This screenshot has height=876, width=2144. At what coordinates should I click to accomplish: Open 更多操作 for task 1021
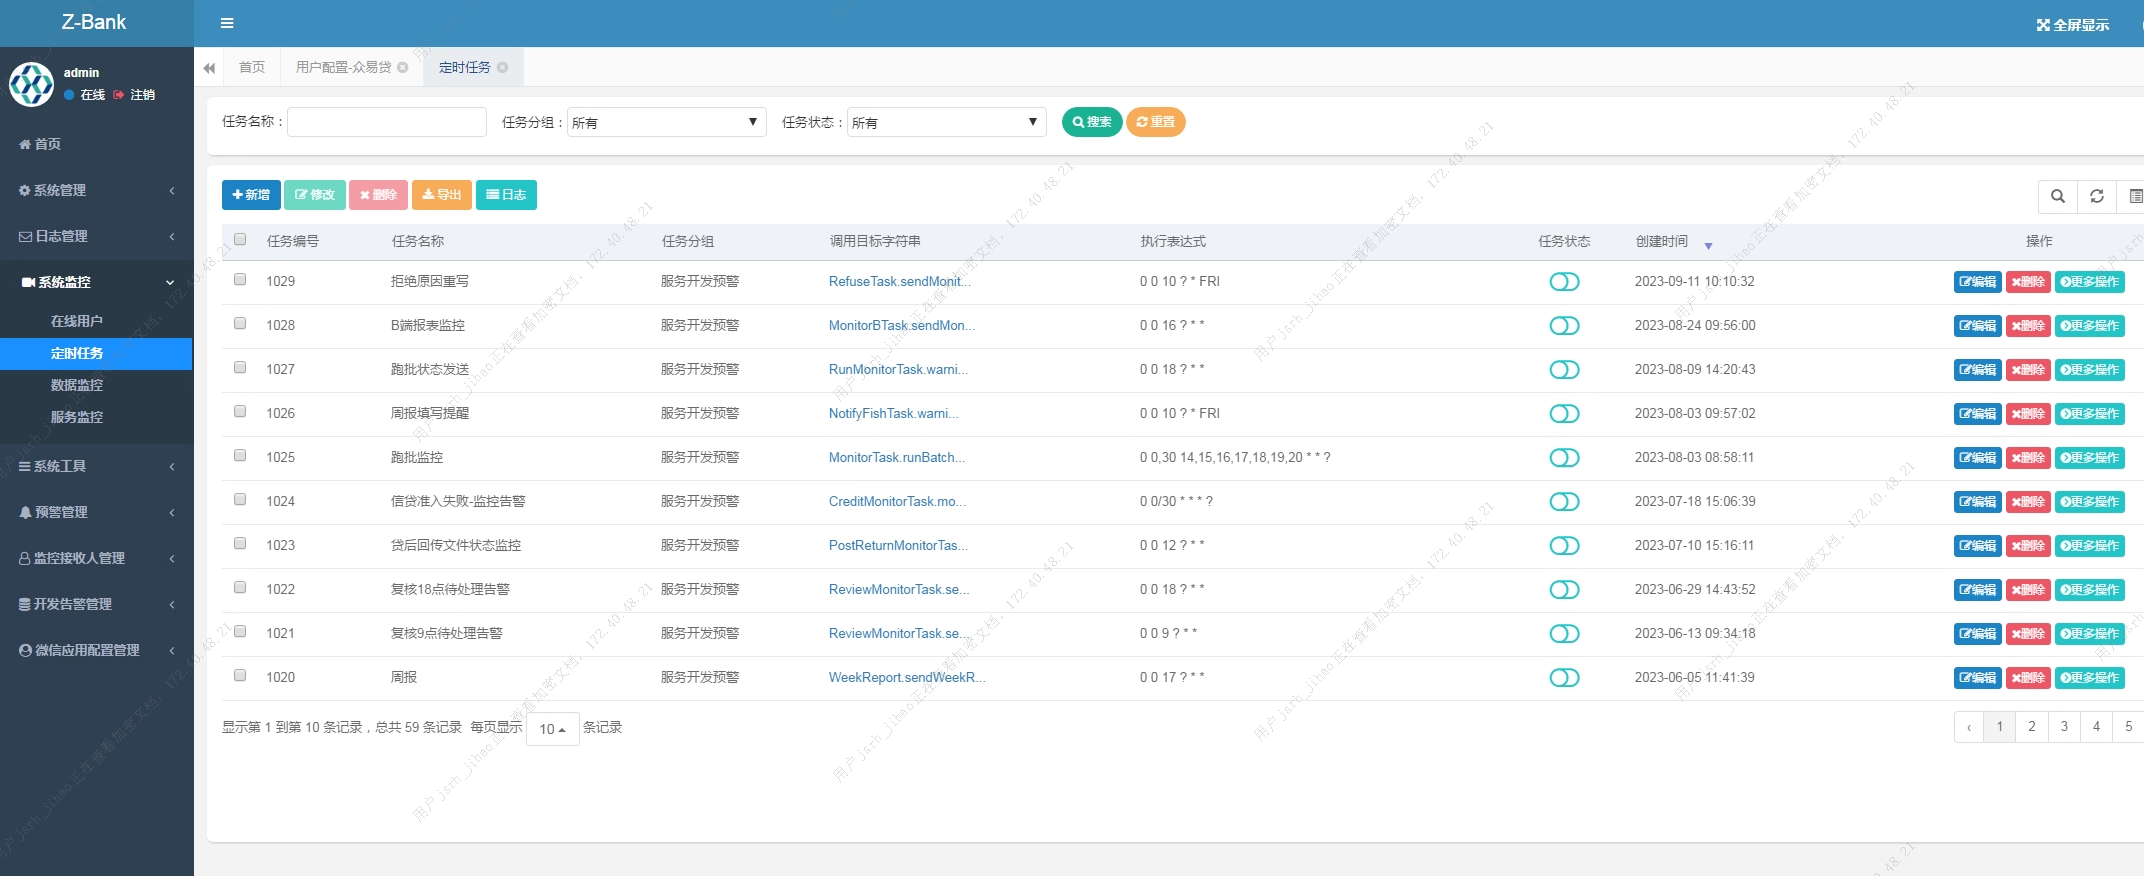coord(2090,634)
